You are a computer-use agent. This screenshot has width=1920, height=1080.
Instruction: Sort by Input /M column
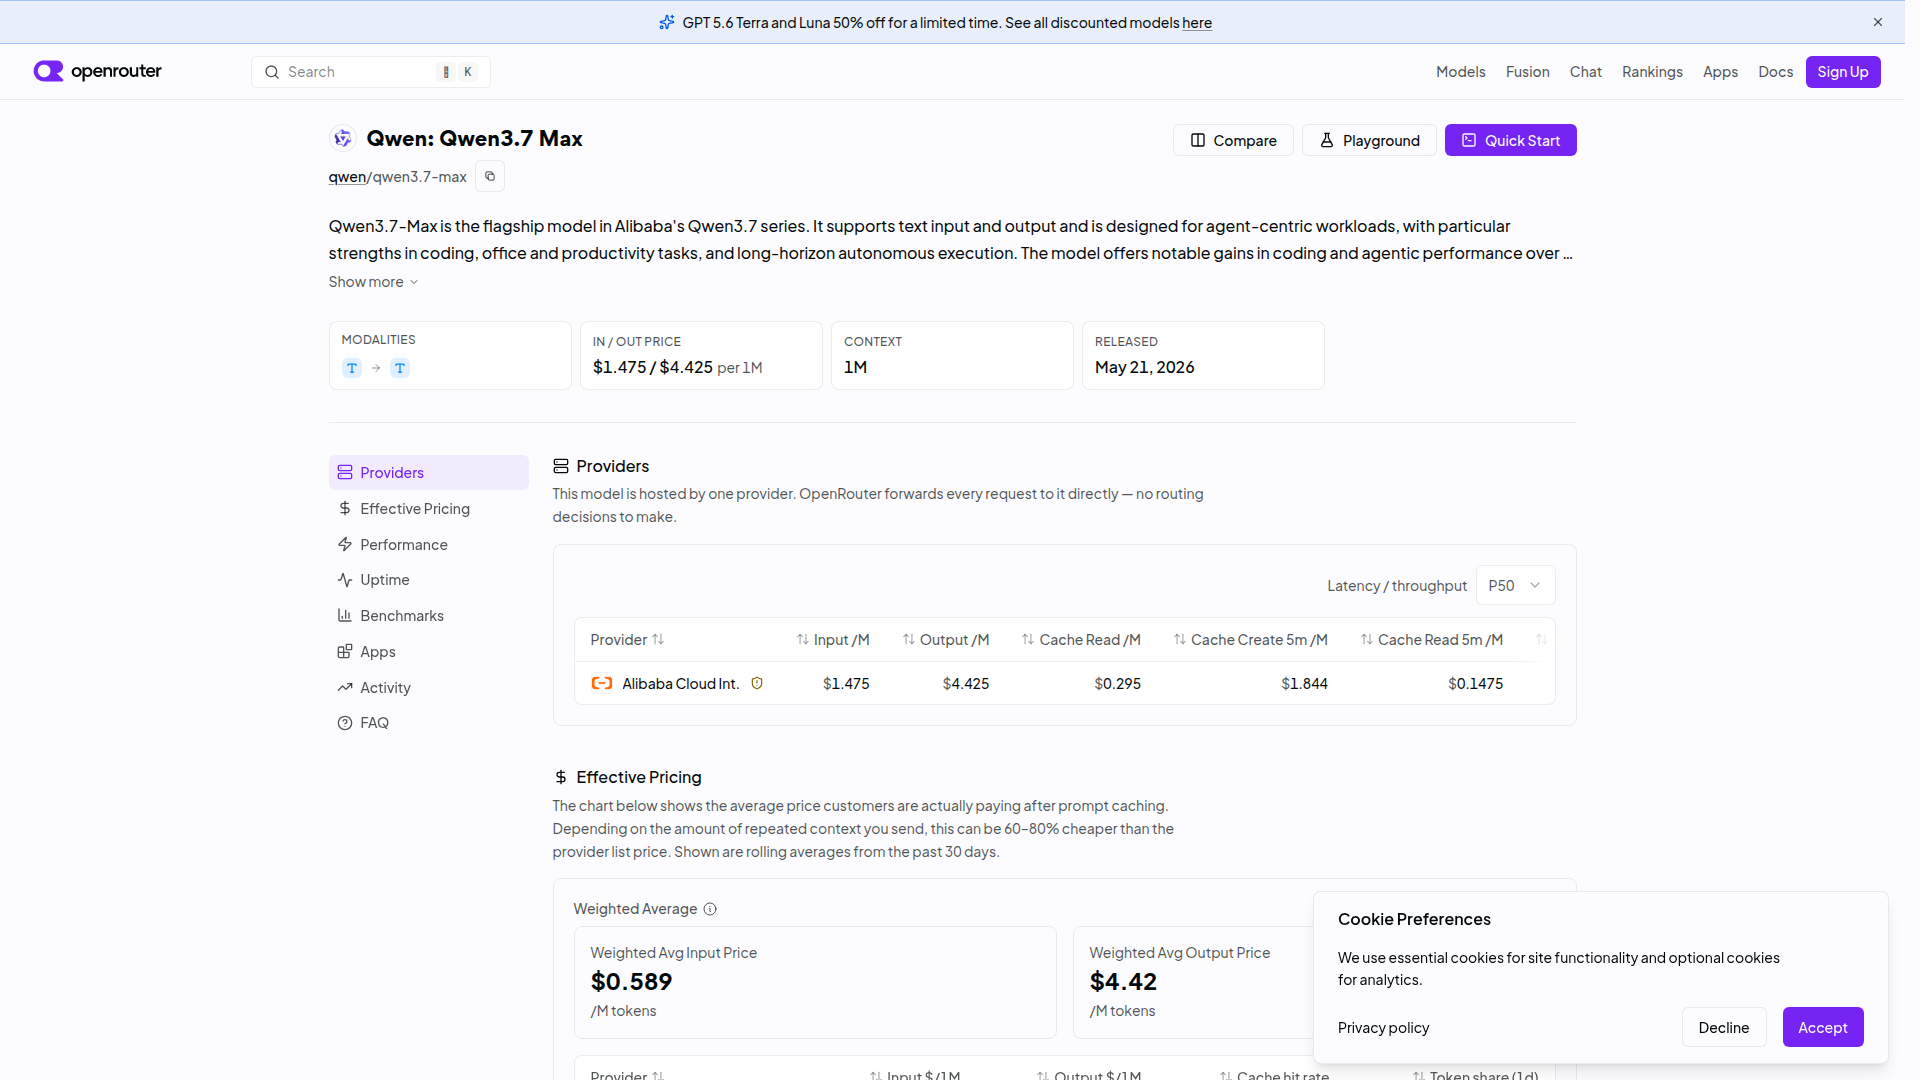(x=833, y=639)
